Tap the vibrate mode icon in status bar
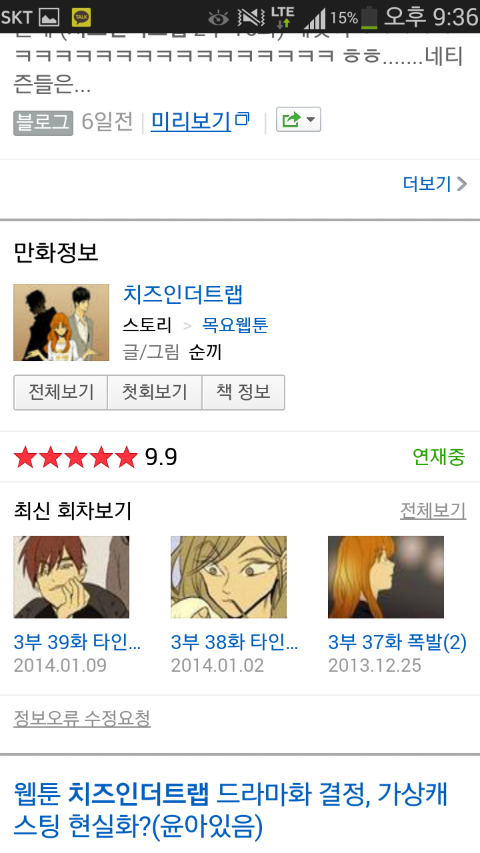 click(251, 18)
